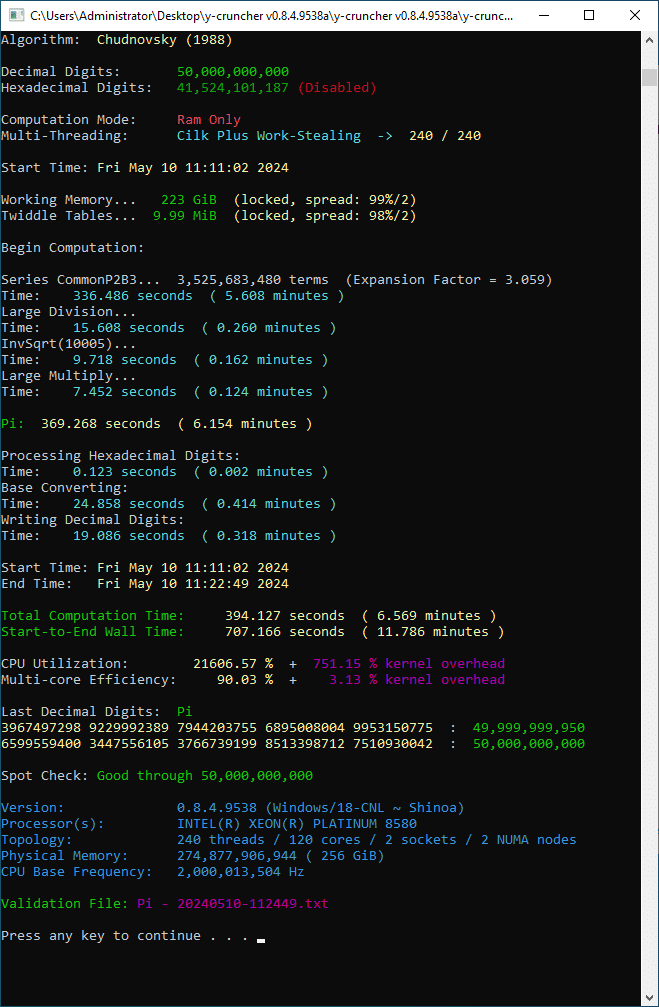Click the '394.127 seconds' total value
The width and height of the screenshot is (659, 1007).
[285, 616]
